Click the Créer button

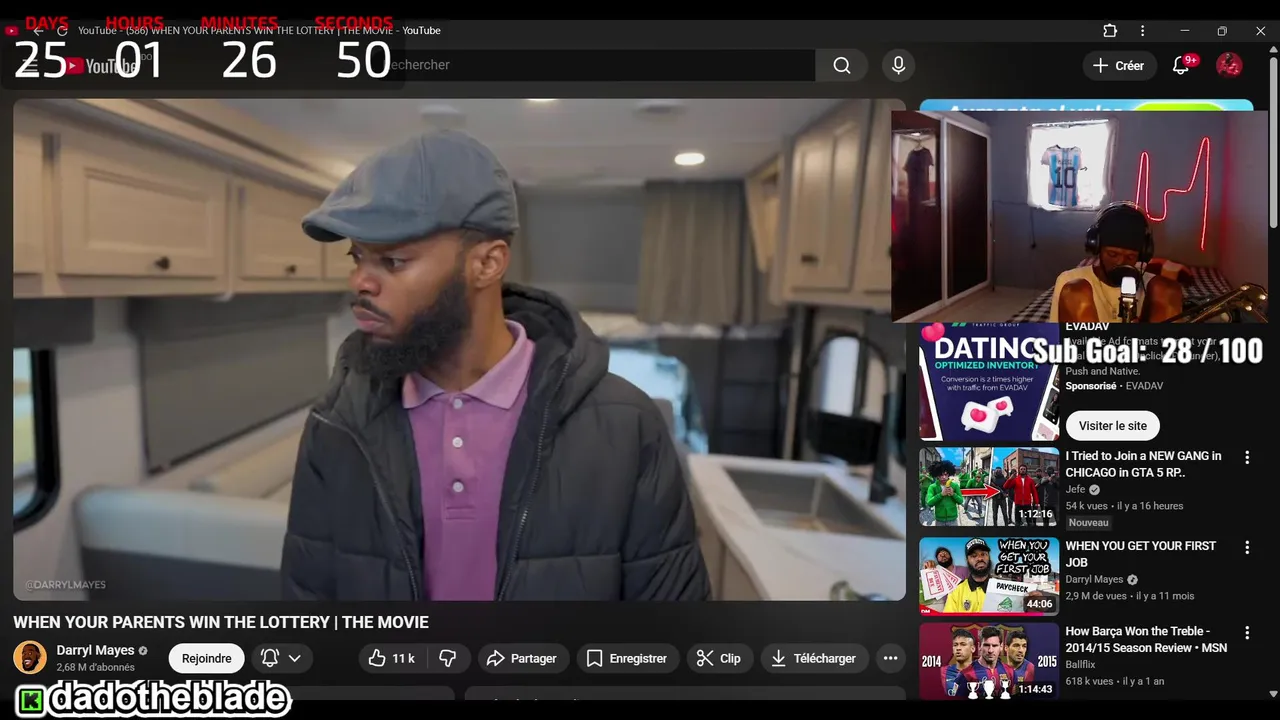point(1119,65)
